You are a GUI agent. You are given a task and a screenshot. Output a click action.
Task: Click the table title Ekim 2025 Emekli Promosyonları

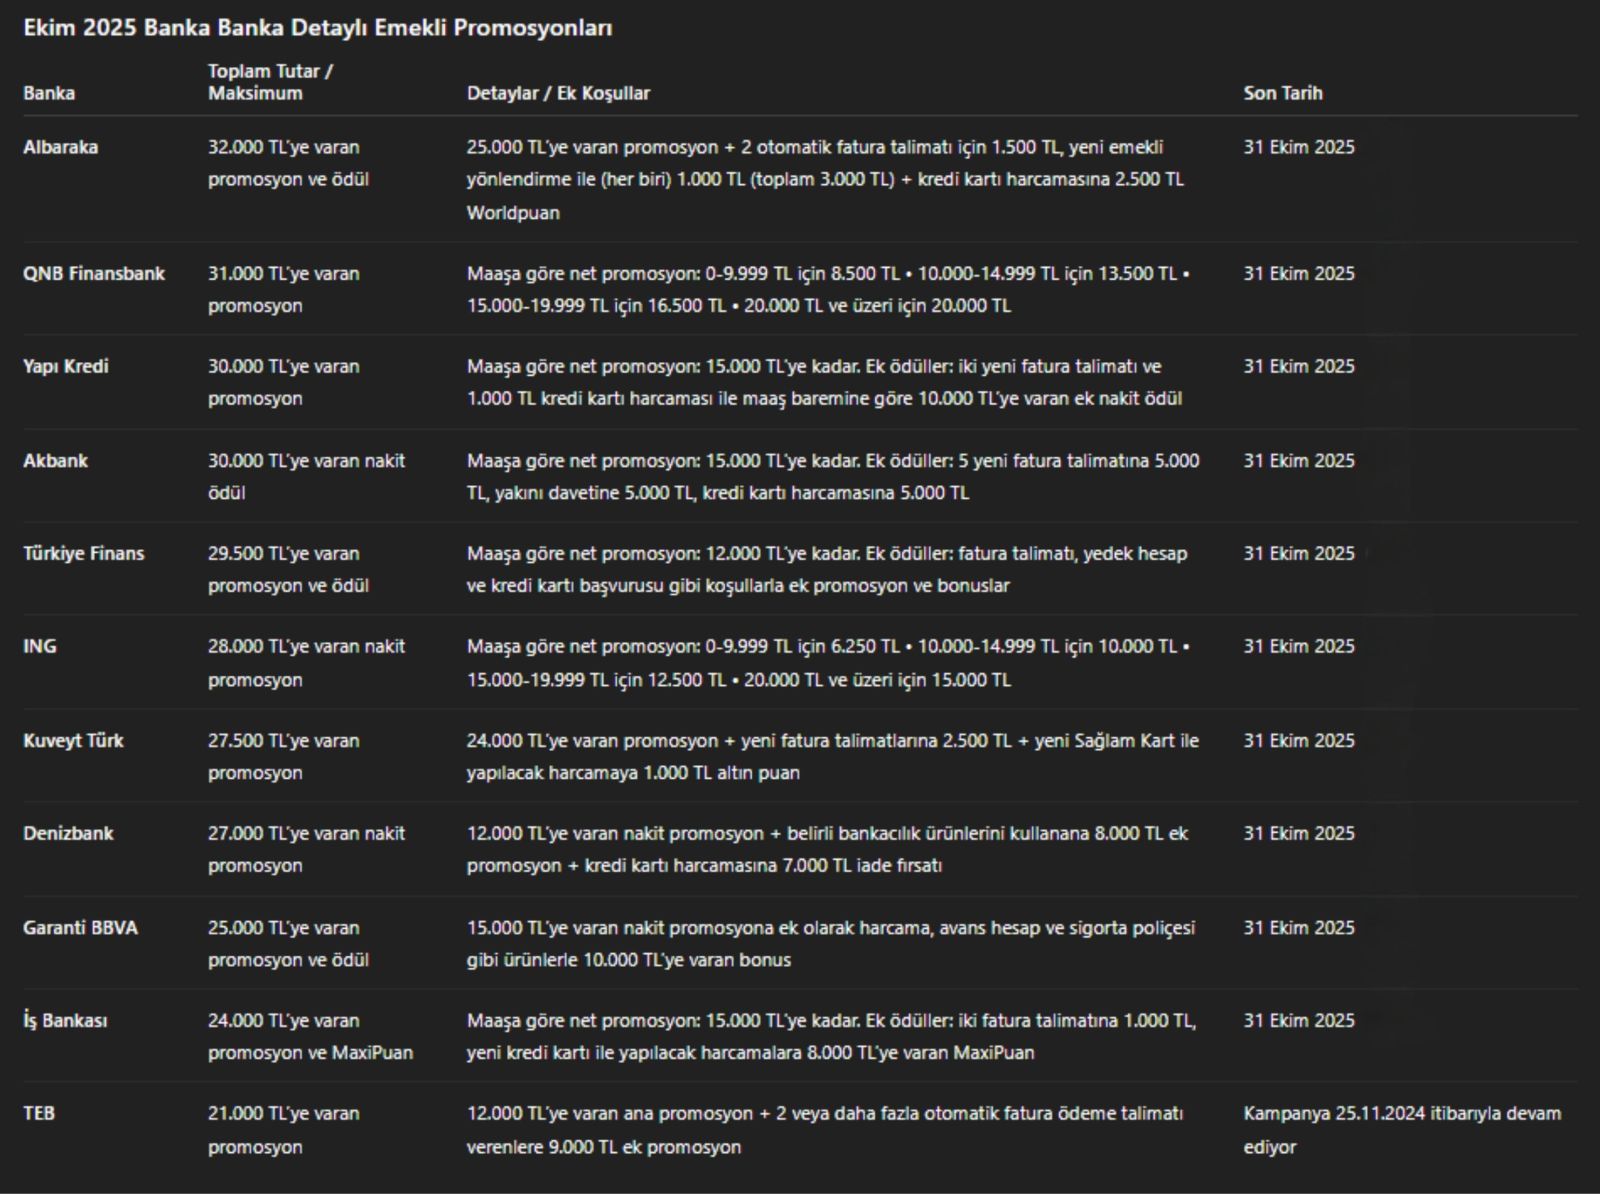click(317, 28)
